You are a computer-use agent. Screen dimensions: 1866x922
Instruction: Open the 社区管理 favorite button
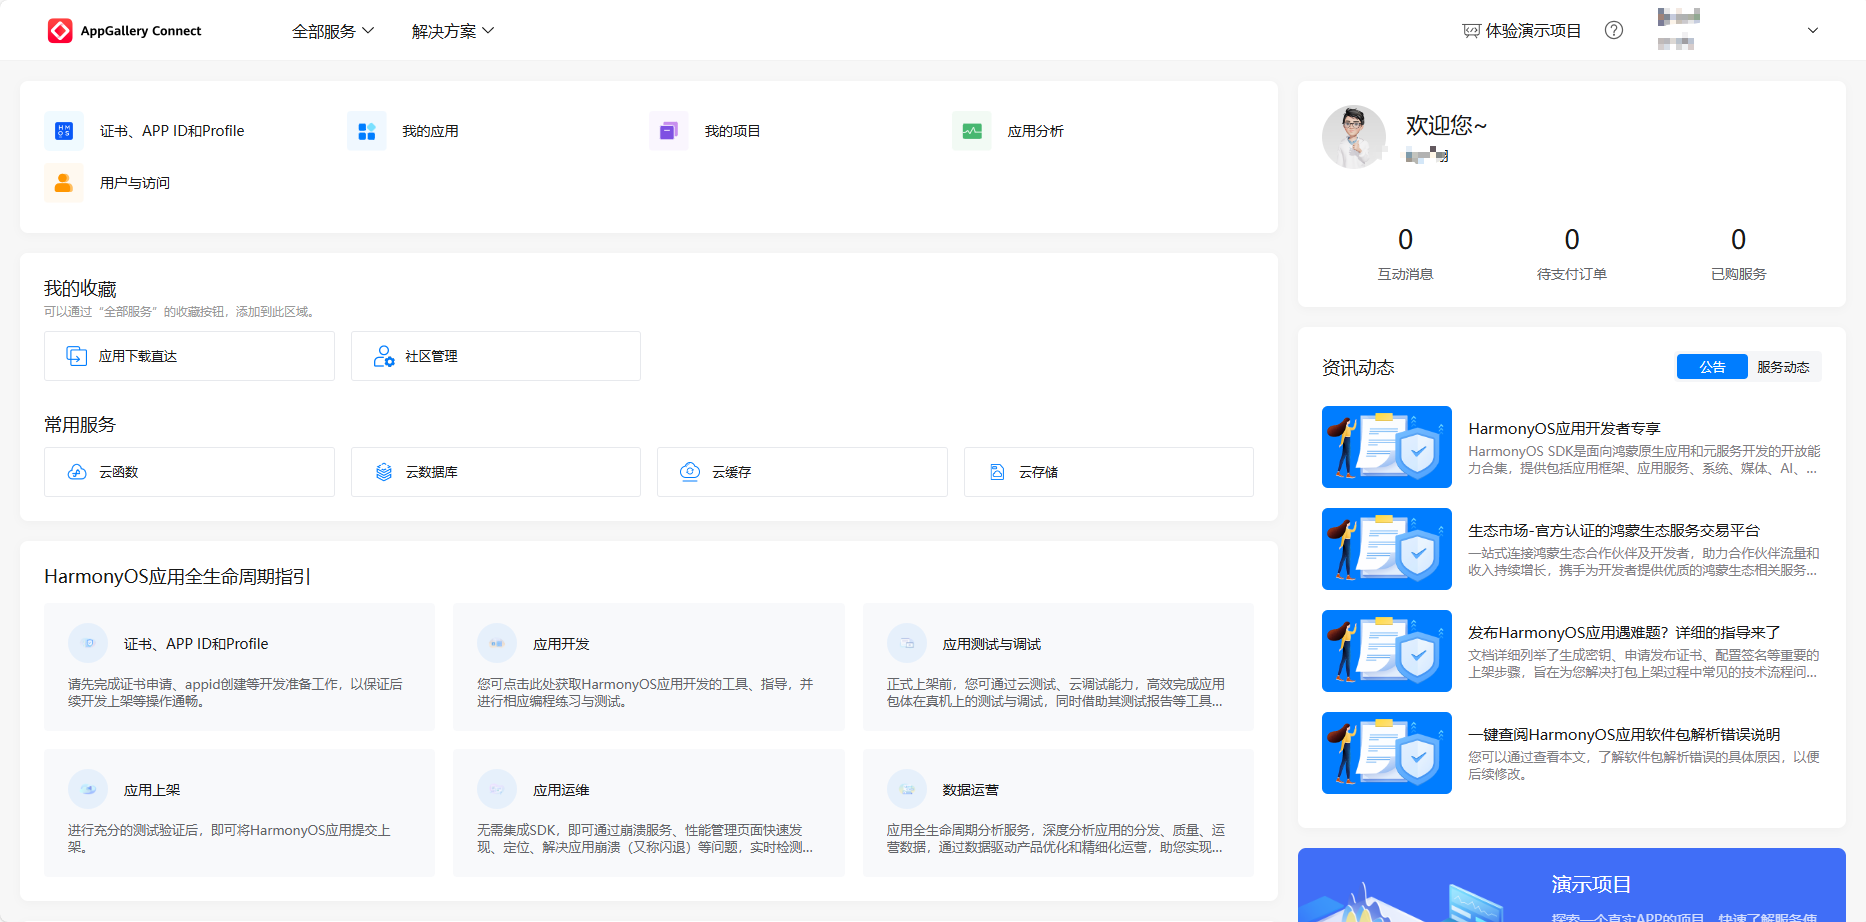coord(496,356)
